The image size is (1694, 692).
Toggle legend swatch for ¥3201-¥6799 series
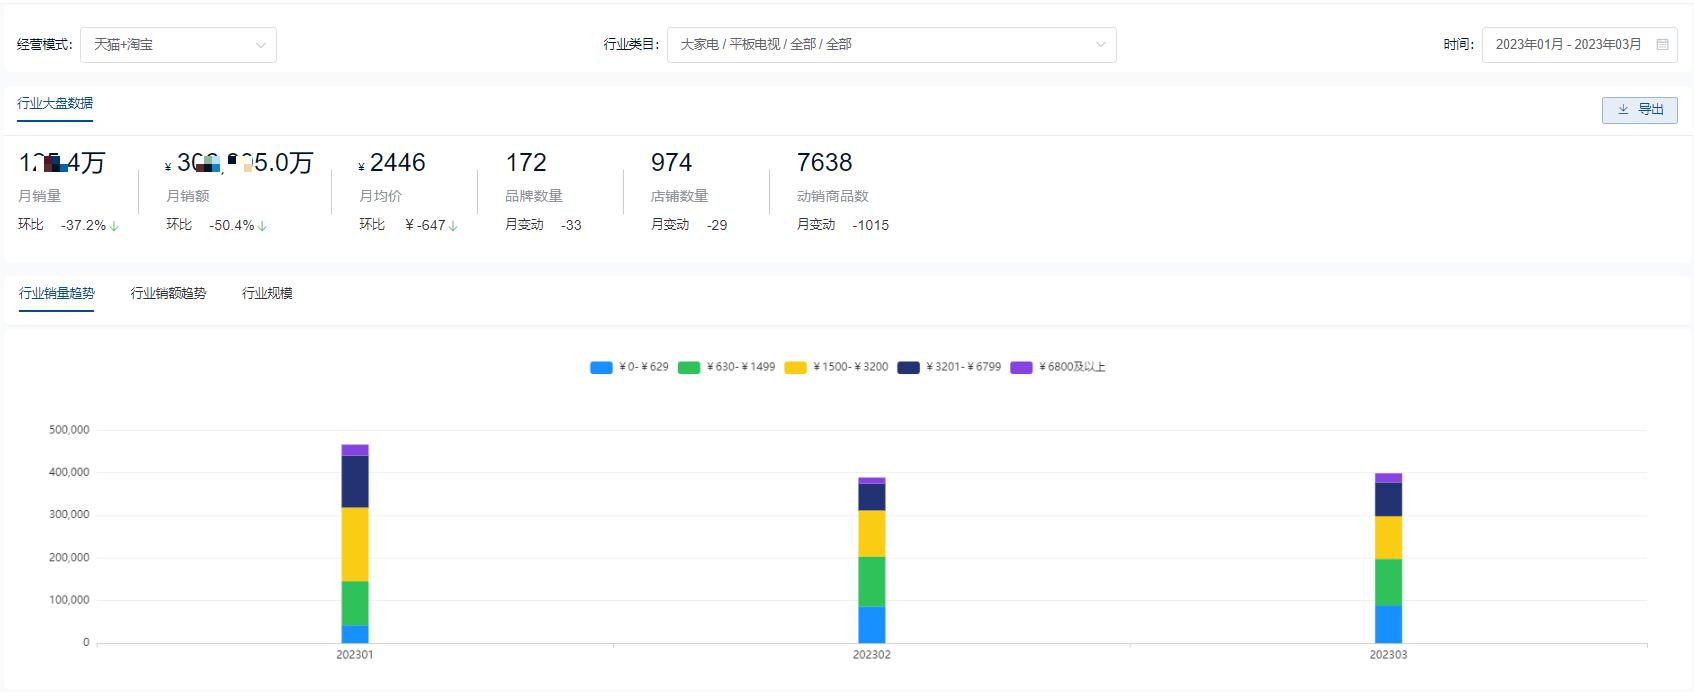point(908,368)
